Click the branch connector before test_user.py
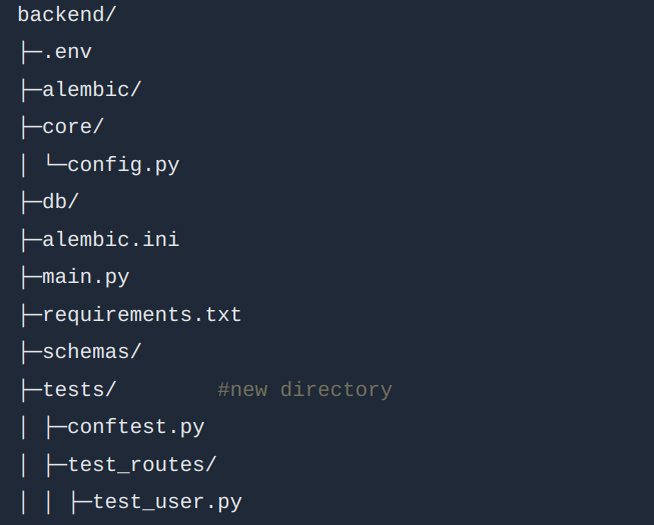Image resolution: width=654 pixels, height=525 pixels. point(82,502)
